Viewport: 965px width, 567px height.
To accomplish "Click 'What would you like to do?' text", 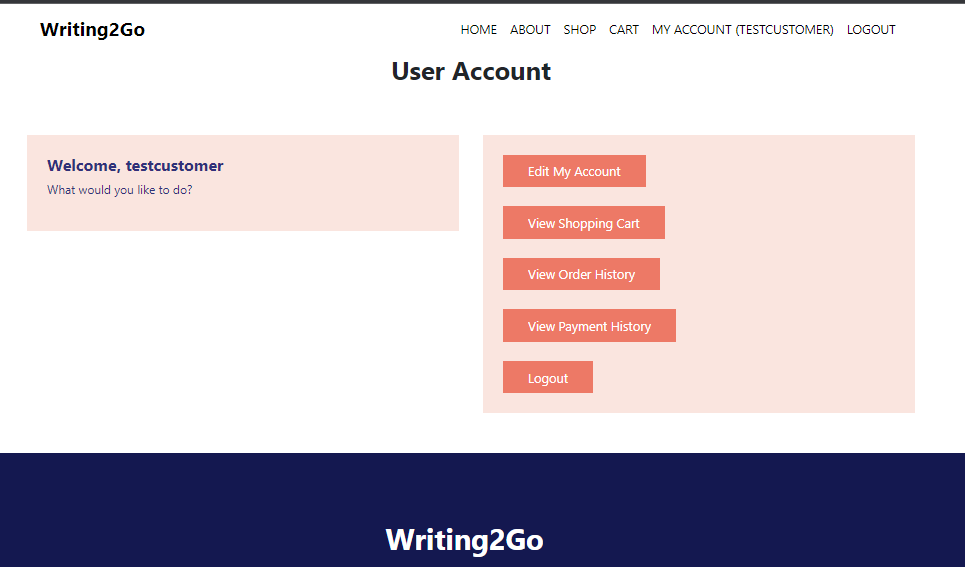I will click(x=119, y=190).
